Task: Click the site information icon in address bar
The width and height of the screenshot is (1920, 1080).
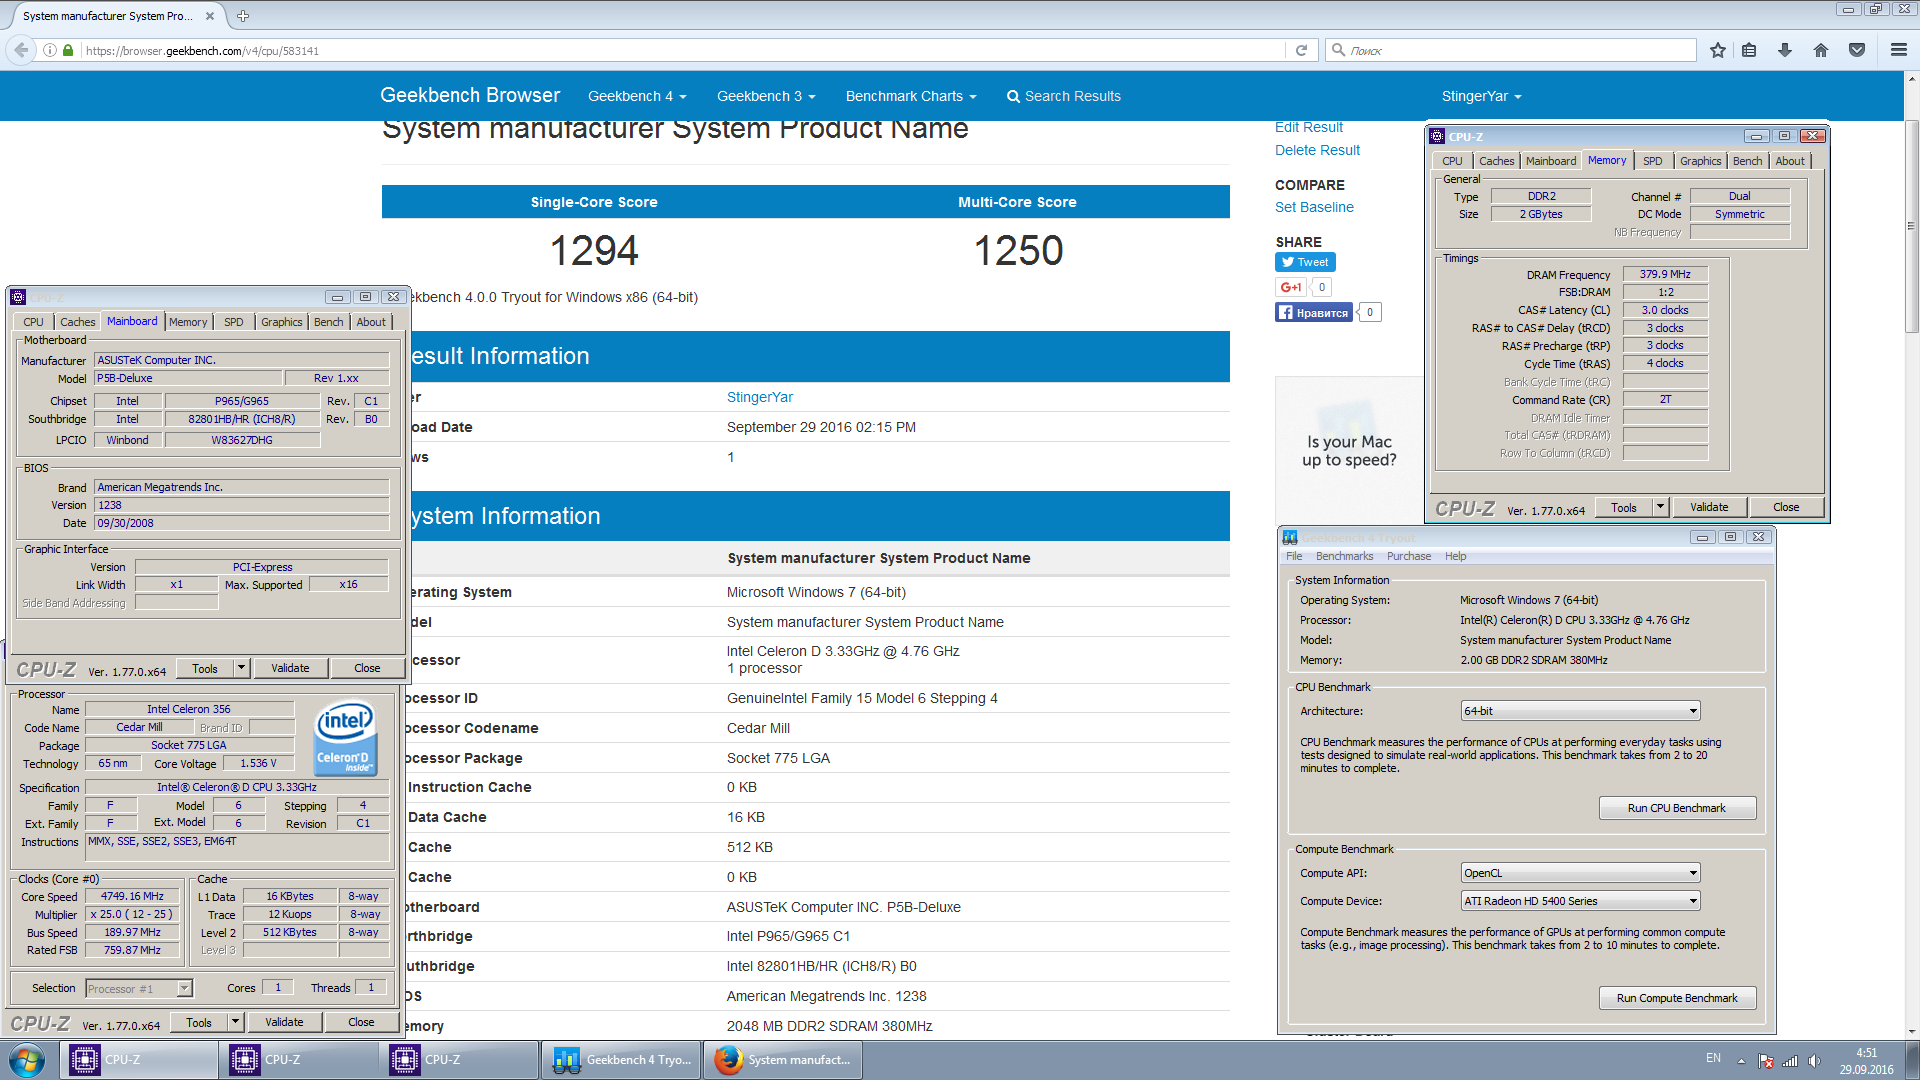Action: (x=50, y=50)
